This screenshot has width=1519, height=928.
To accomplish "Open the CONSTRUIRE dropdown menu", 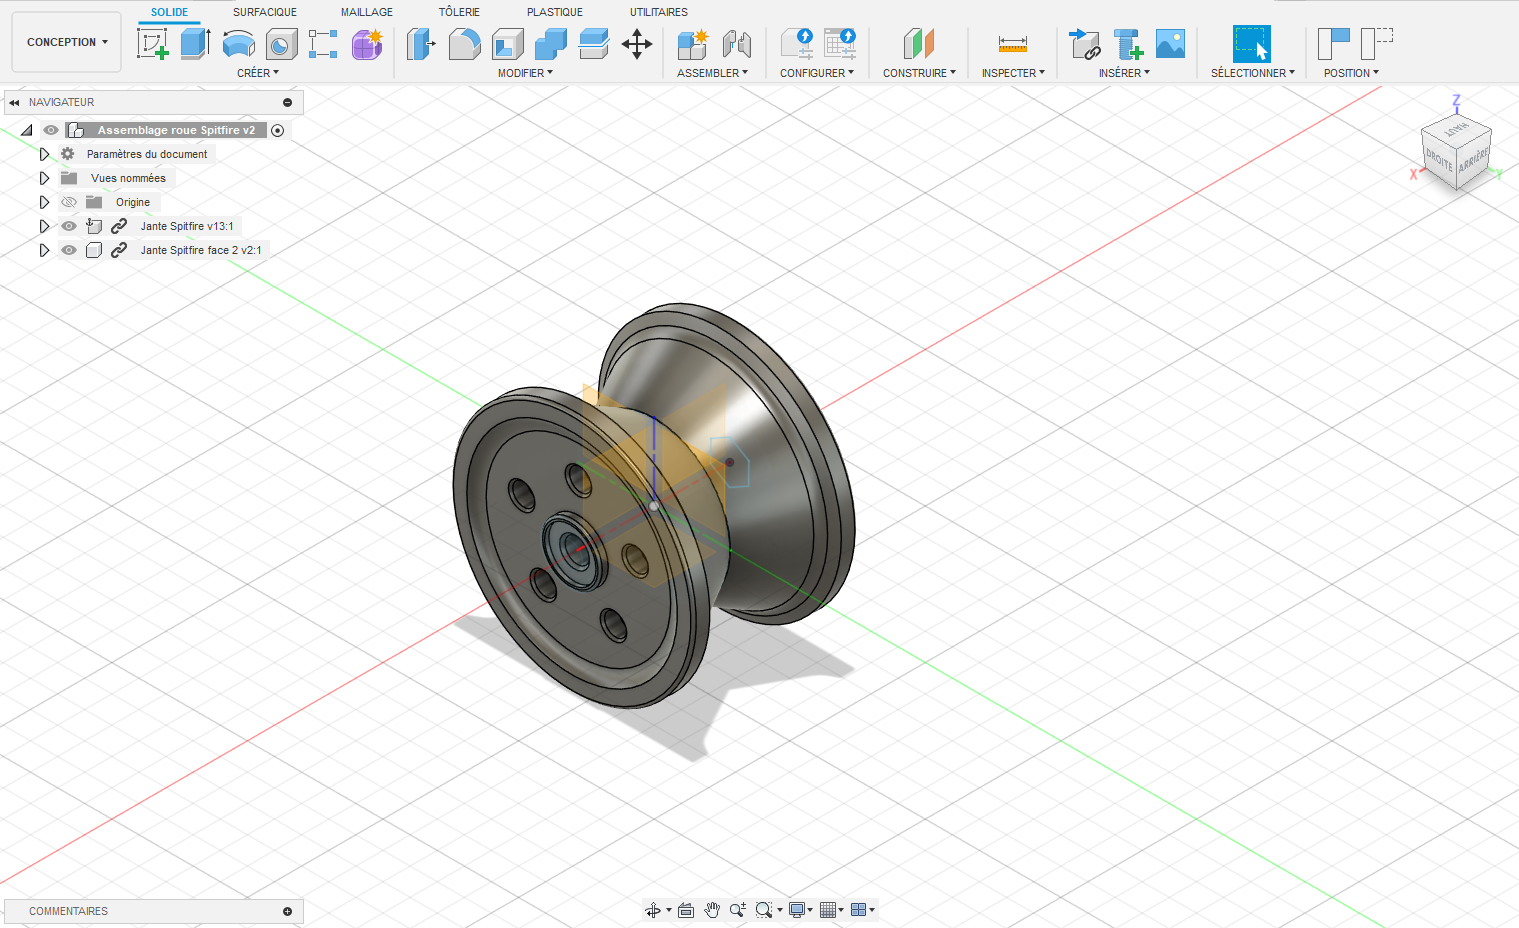I will coord(919,73).
